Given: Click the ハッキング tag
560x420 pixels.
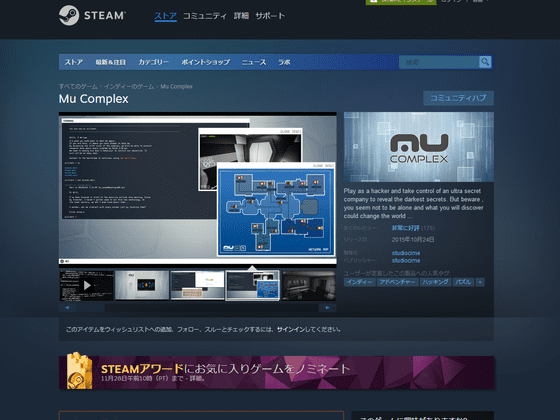Looking at the screenshot, I should click(435, 282).
